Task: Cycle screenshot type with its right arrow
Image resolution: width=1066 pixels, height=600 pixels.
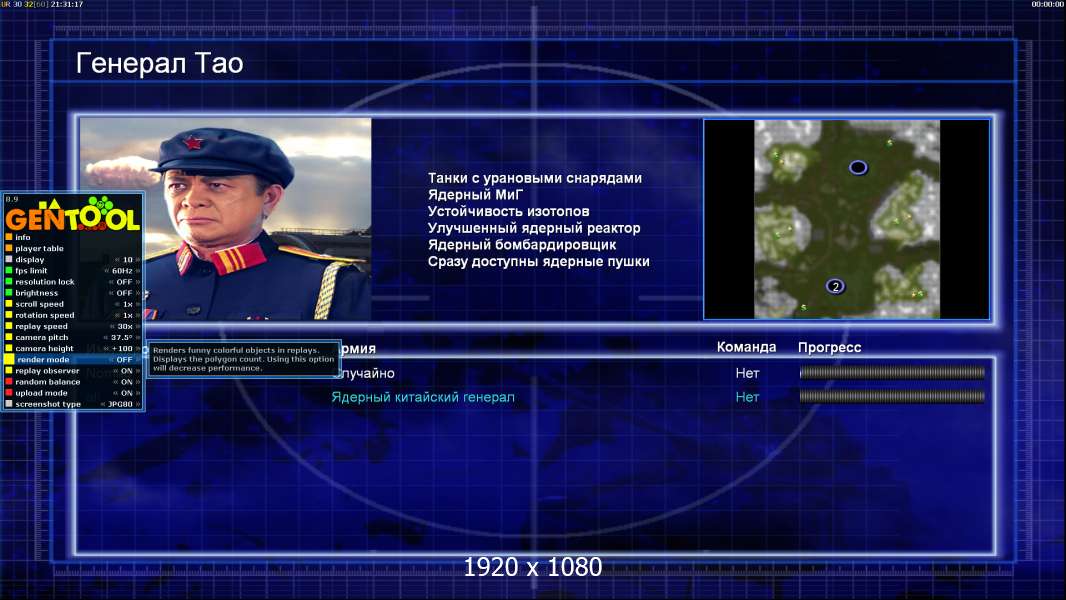Action: (138, 404)
